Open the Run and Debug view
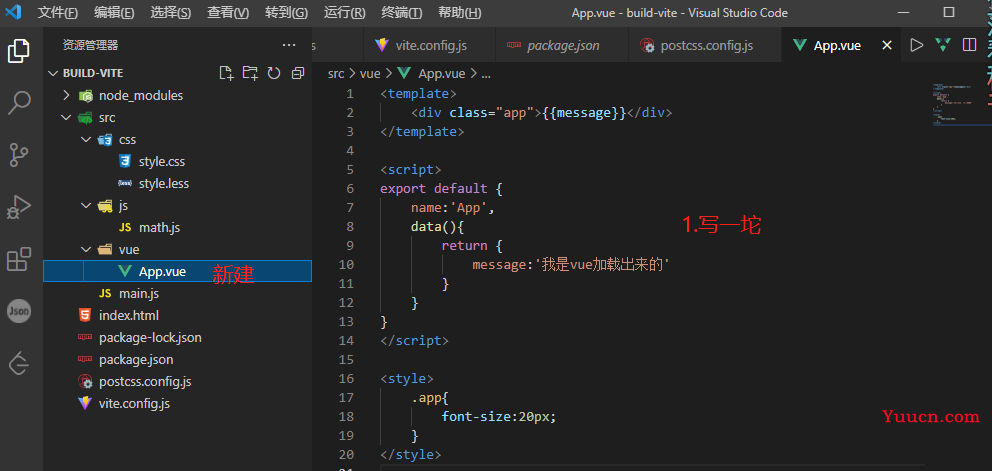The image size is (992, 471). [x=19, y=207]
